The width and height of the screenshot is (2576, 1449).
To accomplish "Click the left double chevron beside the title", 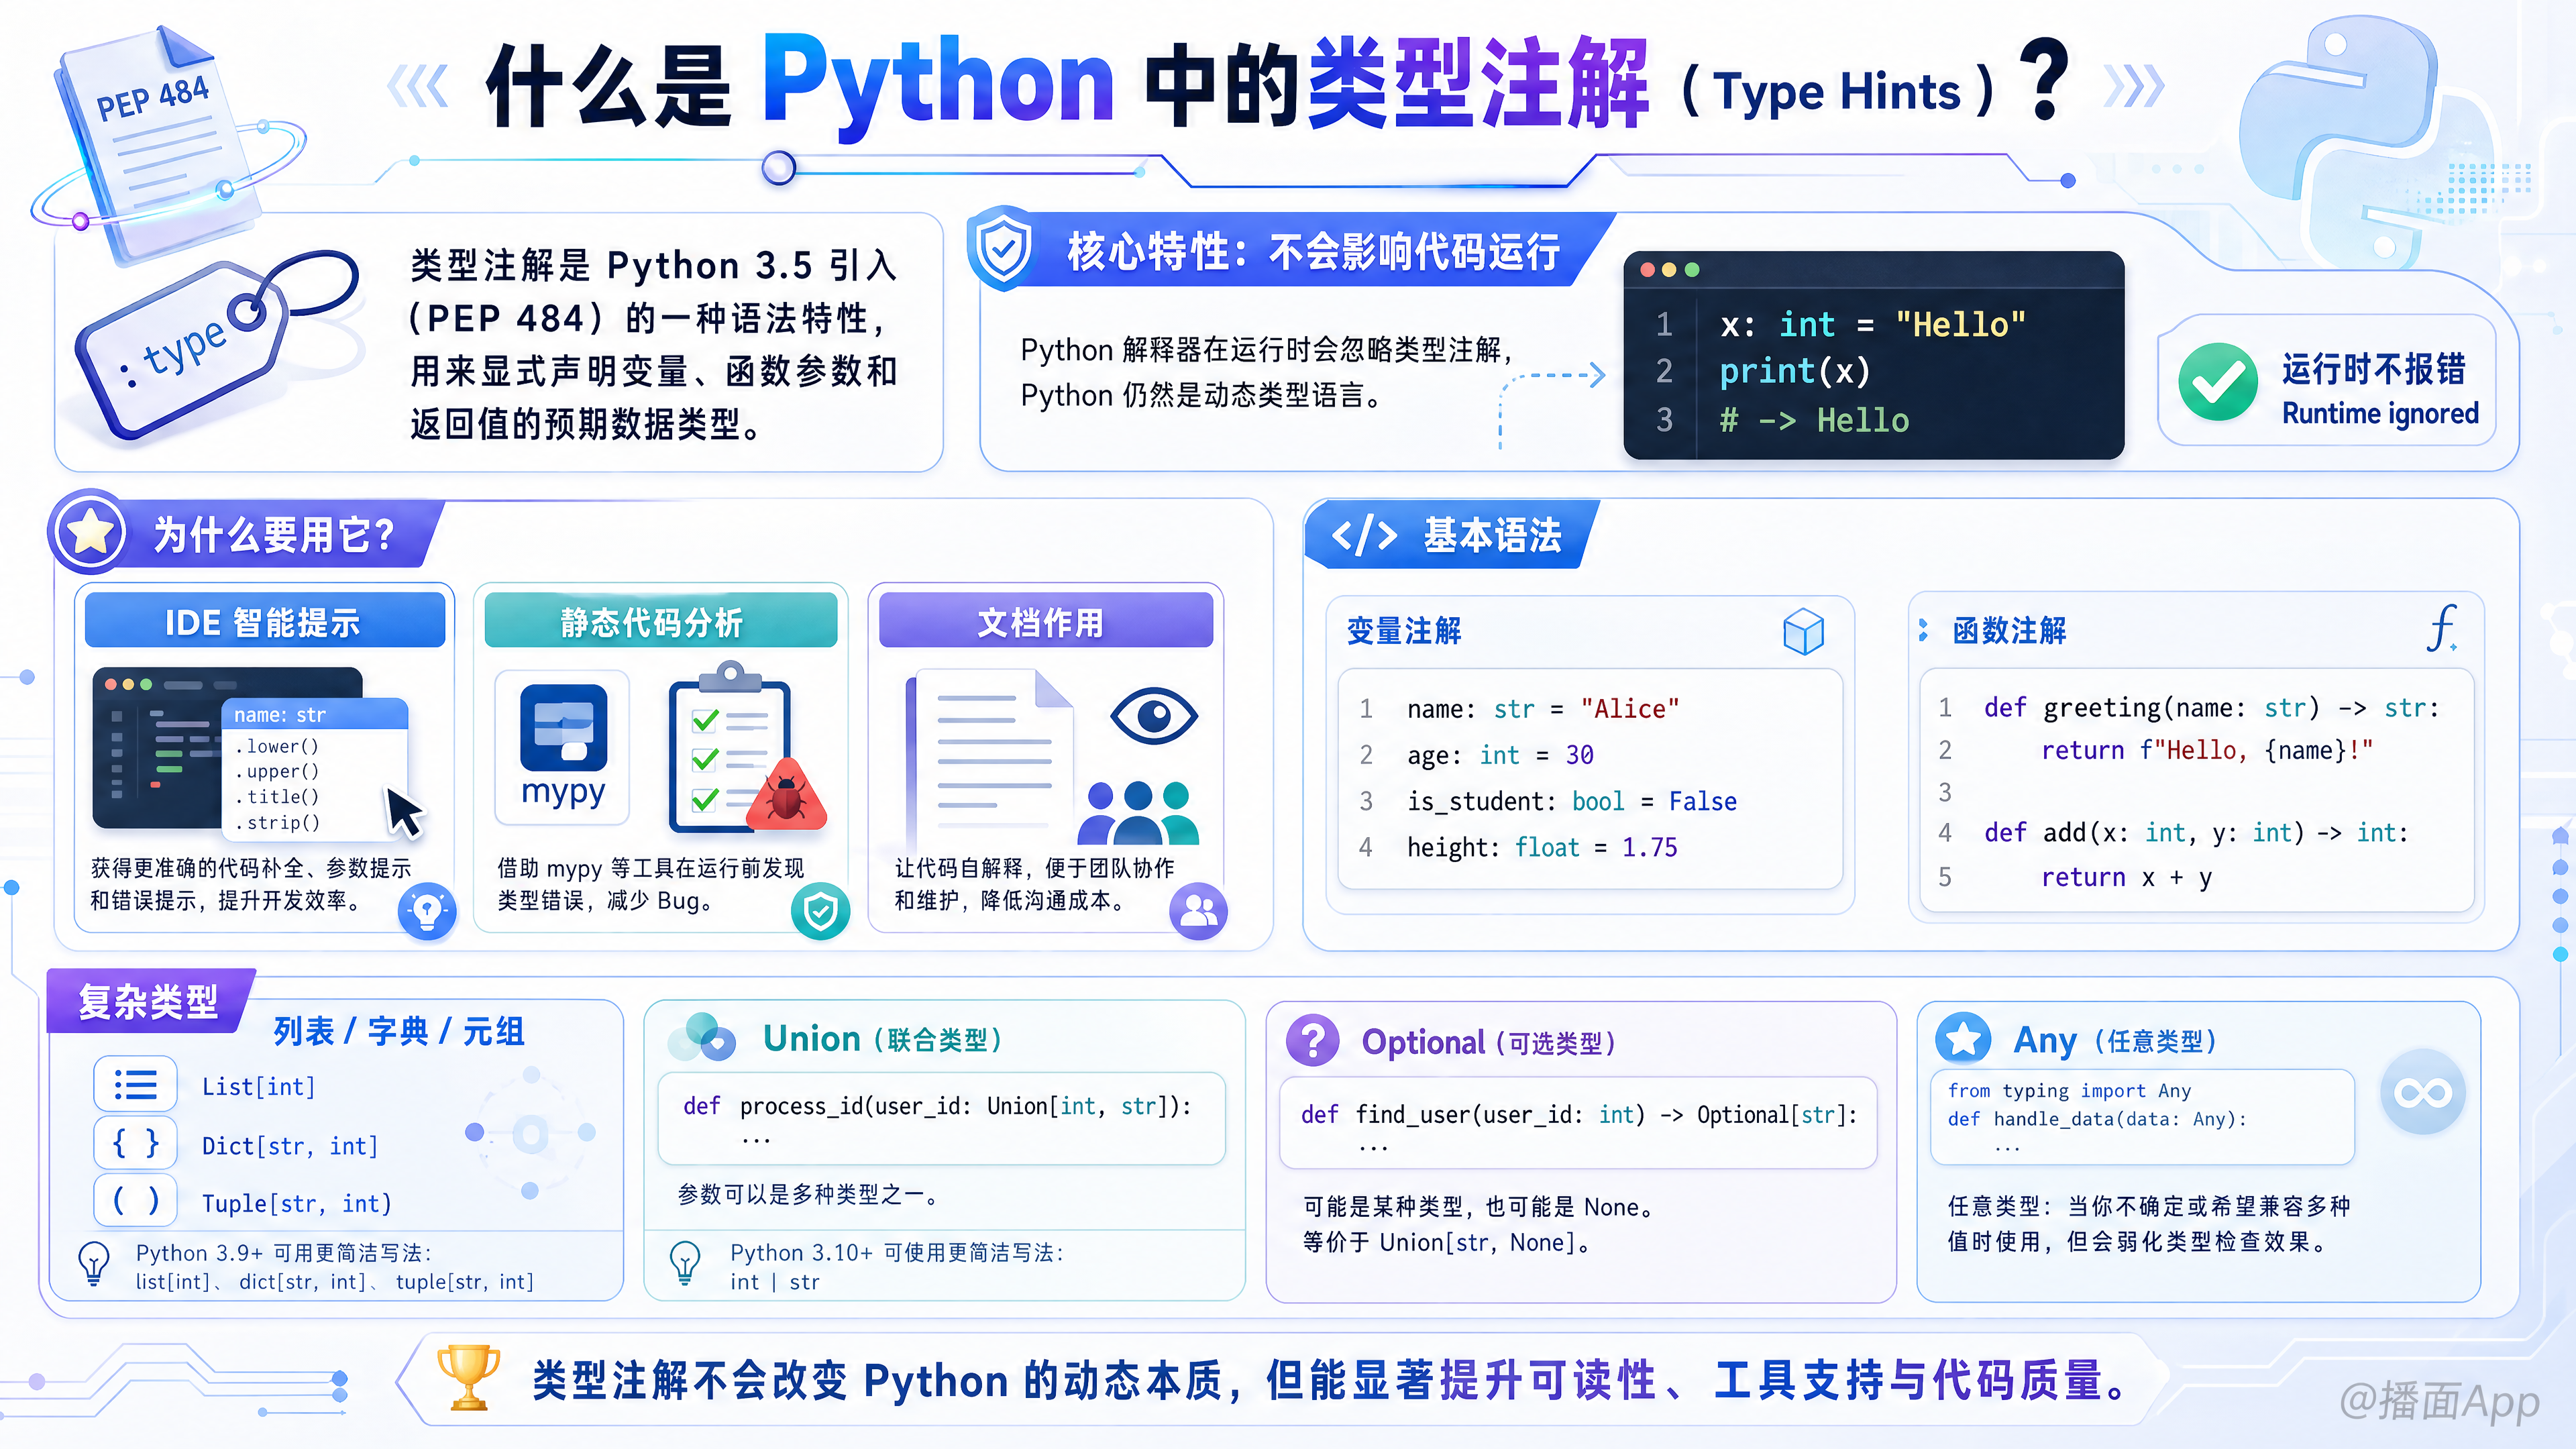I will coord(417,87).
